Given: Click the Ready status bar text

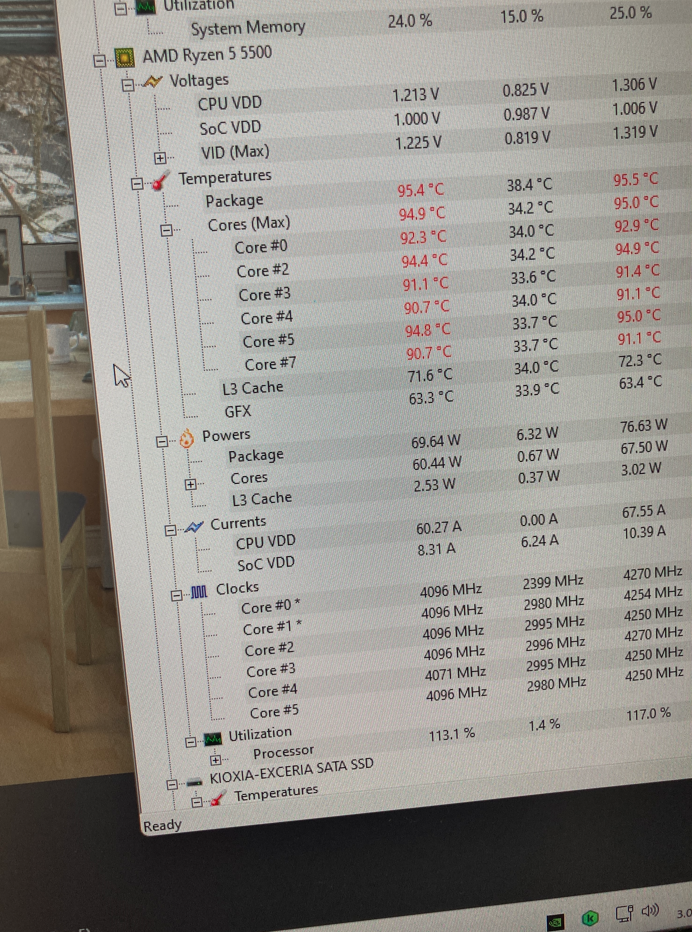Looking at the screenshot, I should pyautogui.click(x=162, y=826).
